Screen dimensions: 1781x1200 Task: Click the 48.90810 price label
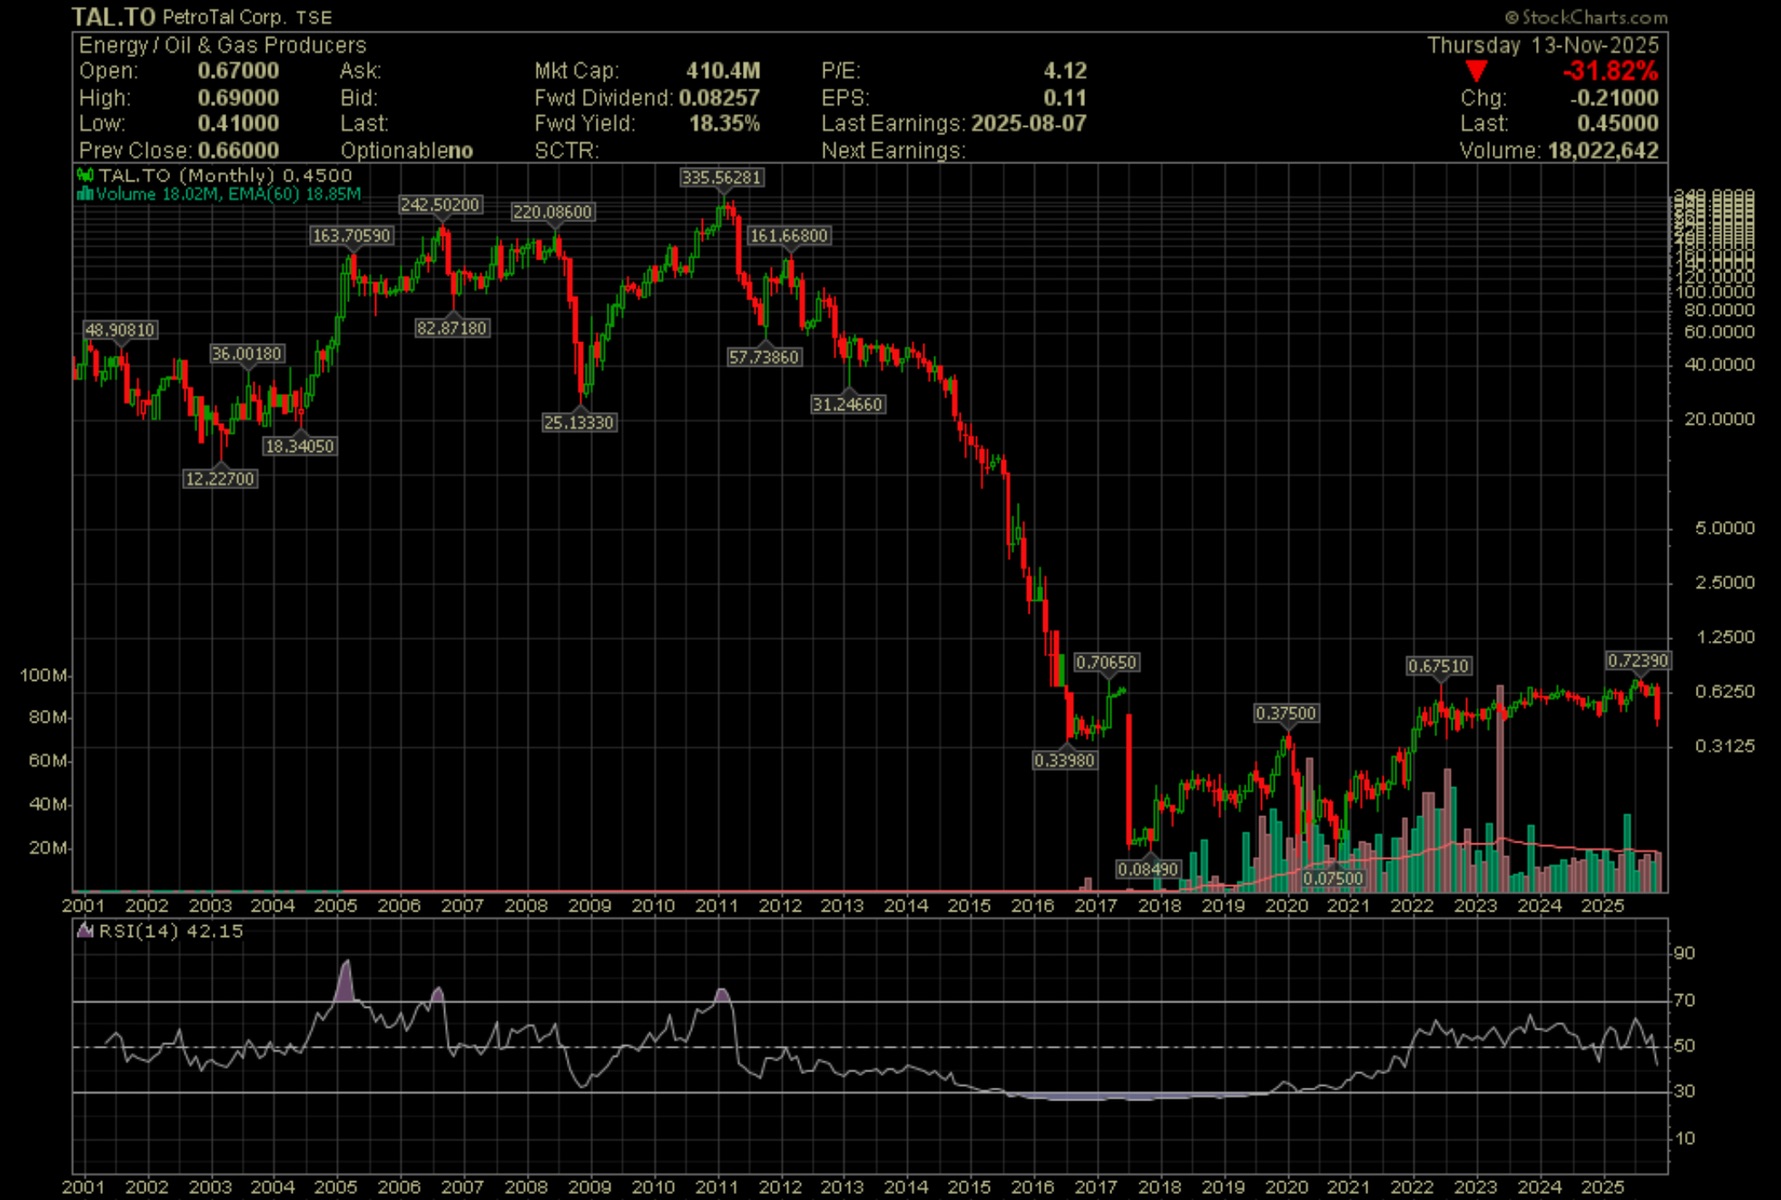pyautogui.click(x=120, y=330)
